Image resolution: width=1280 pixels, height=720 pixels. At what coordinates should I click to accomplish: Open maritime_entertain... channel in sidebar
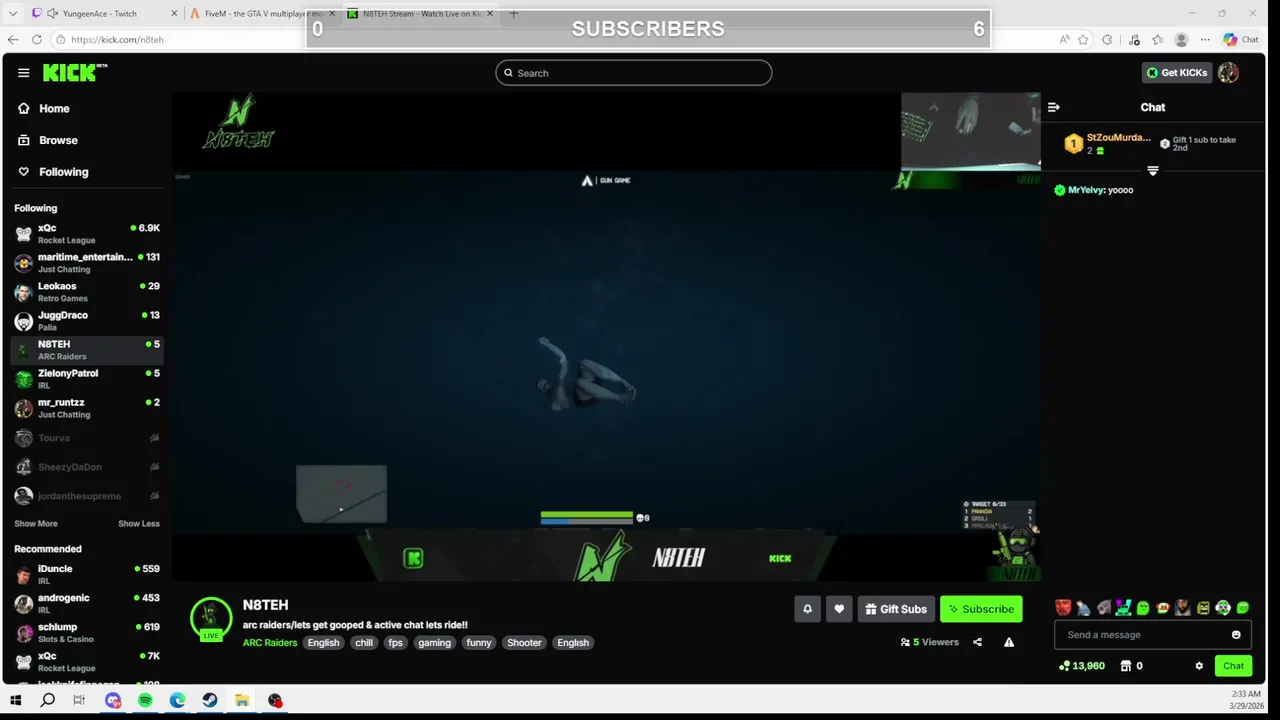click(87, 263)
